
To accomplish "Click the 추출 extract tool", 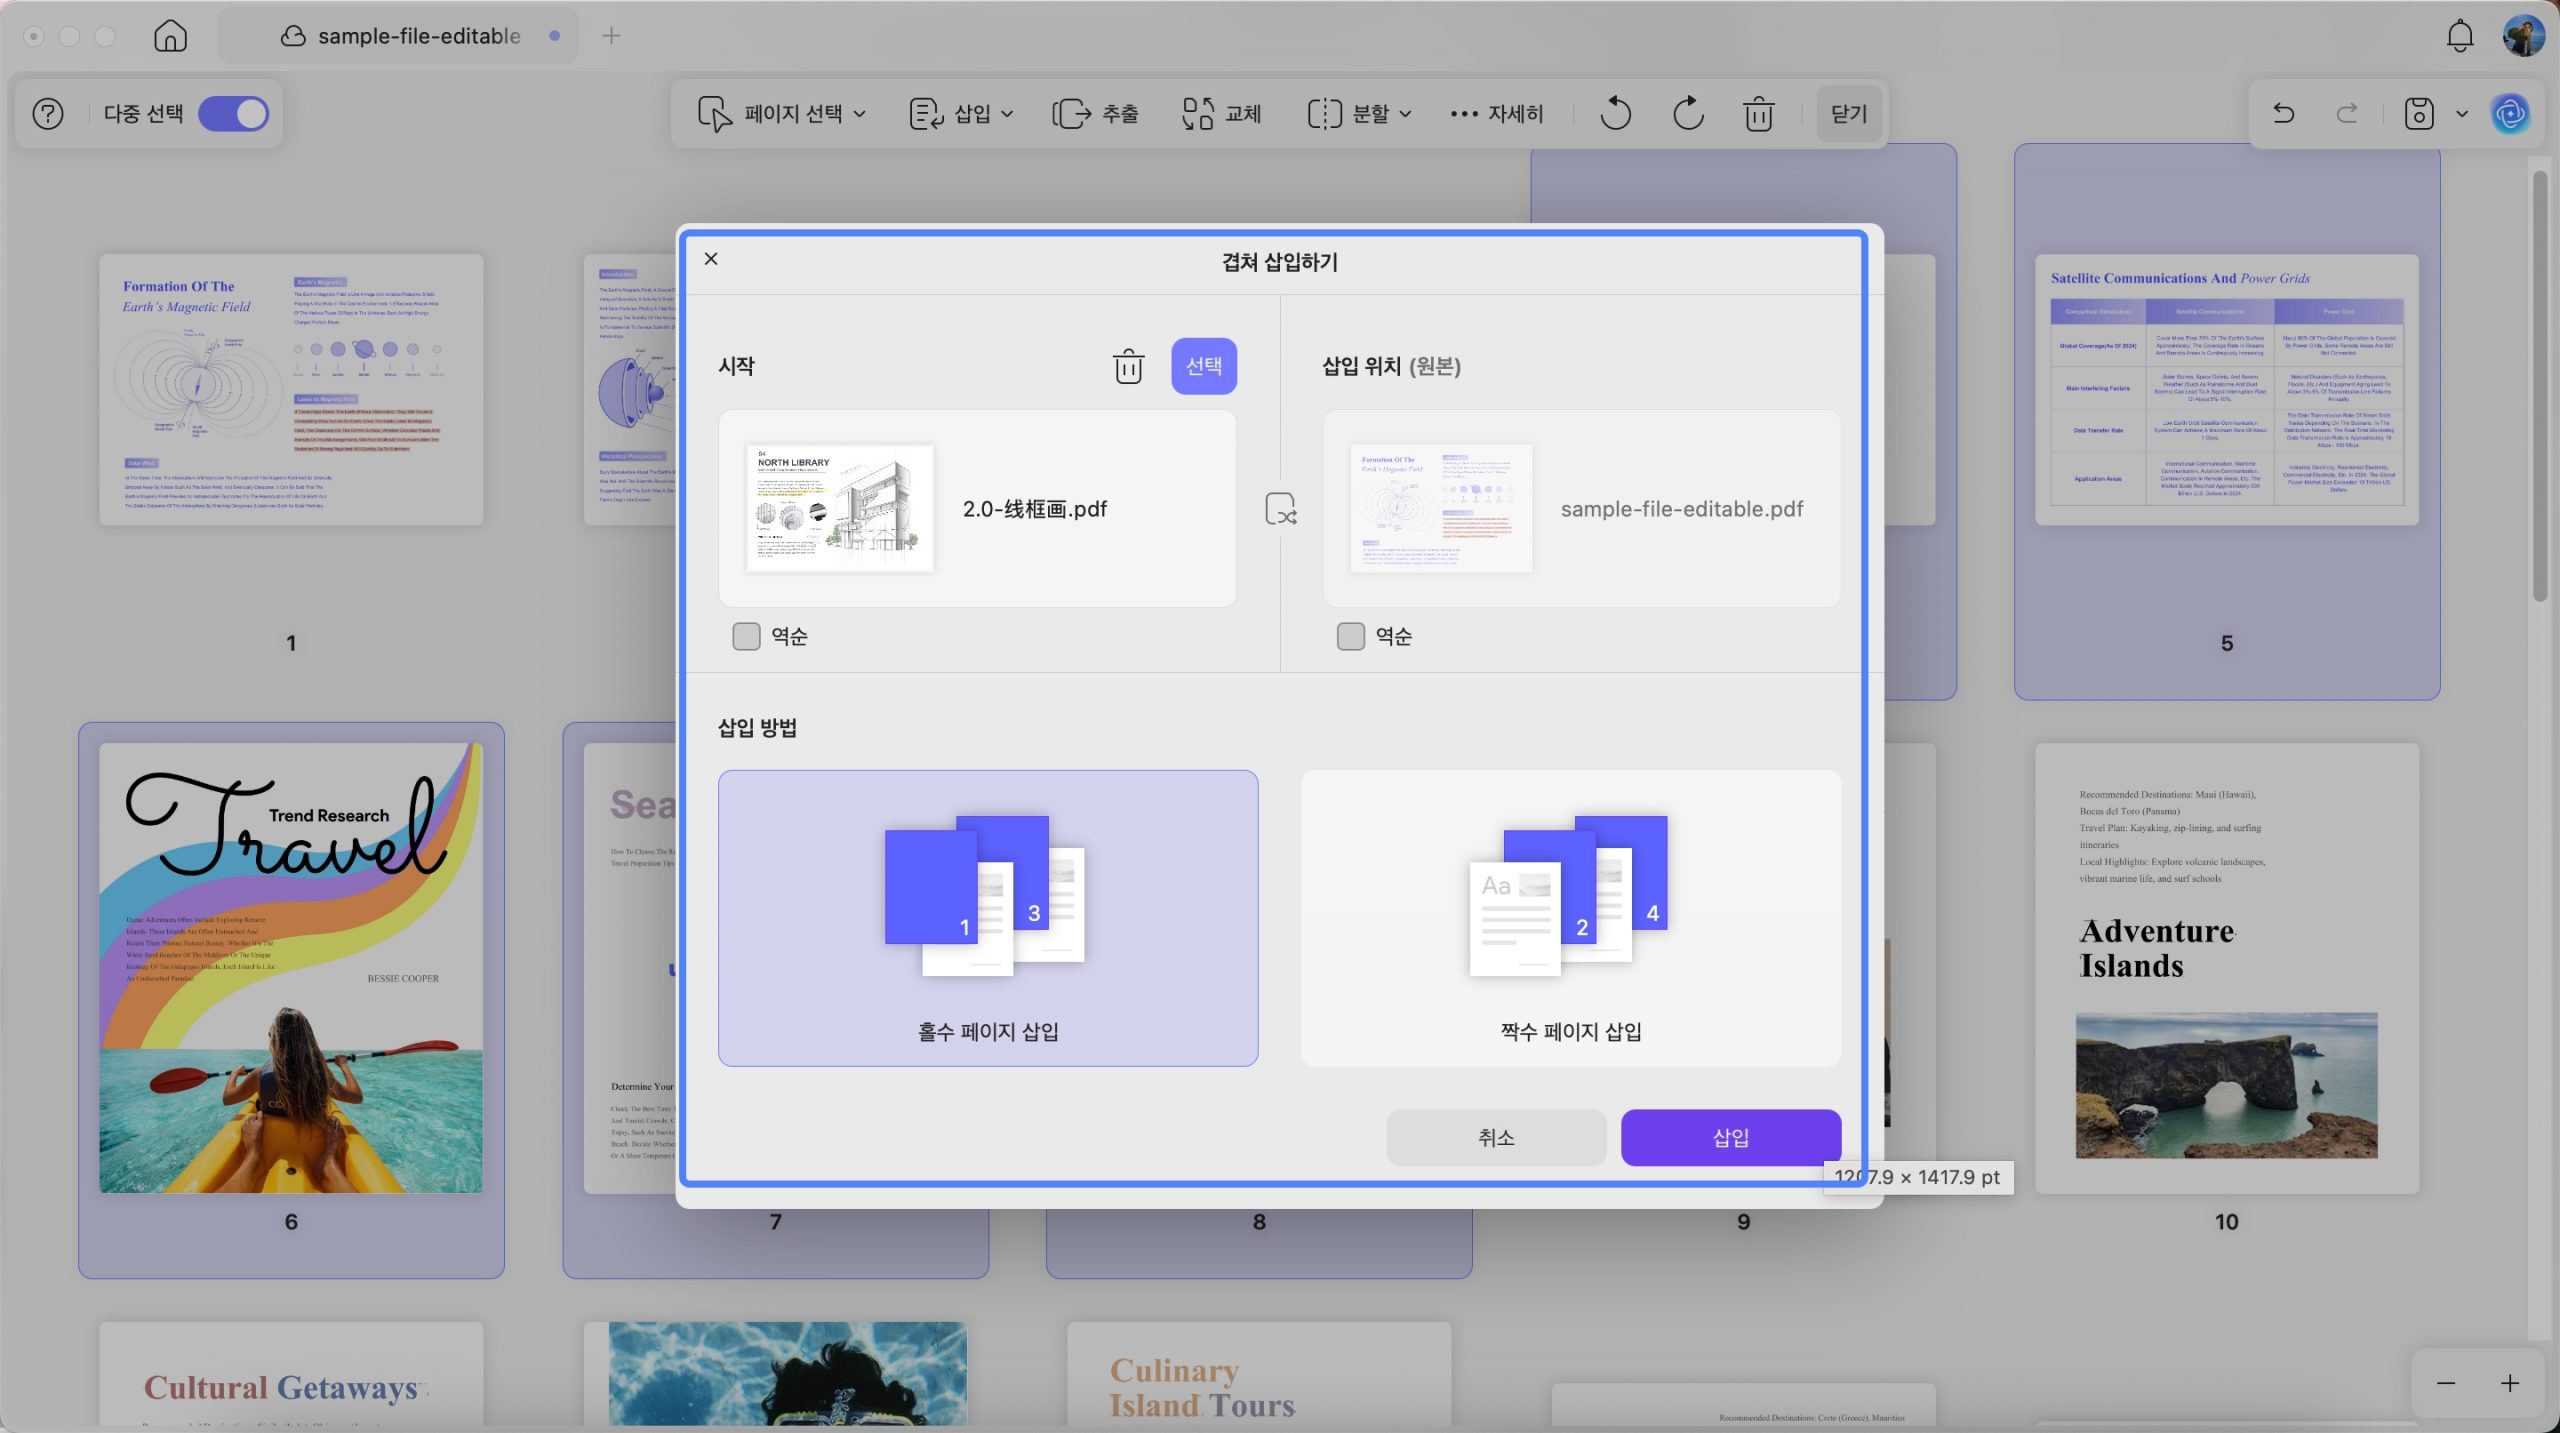I will click(x=1095, y=114).
